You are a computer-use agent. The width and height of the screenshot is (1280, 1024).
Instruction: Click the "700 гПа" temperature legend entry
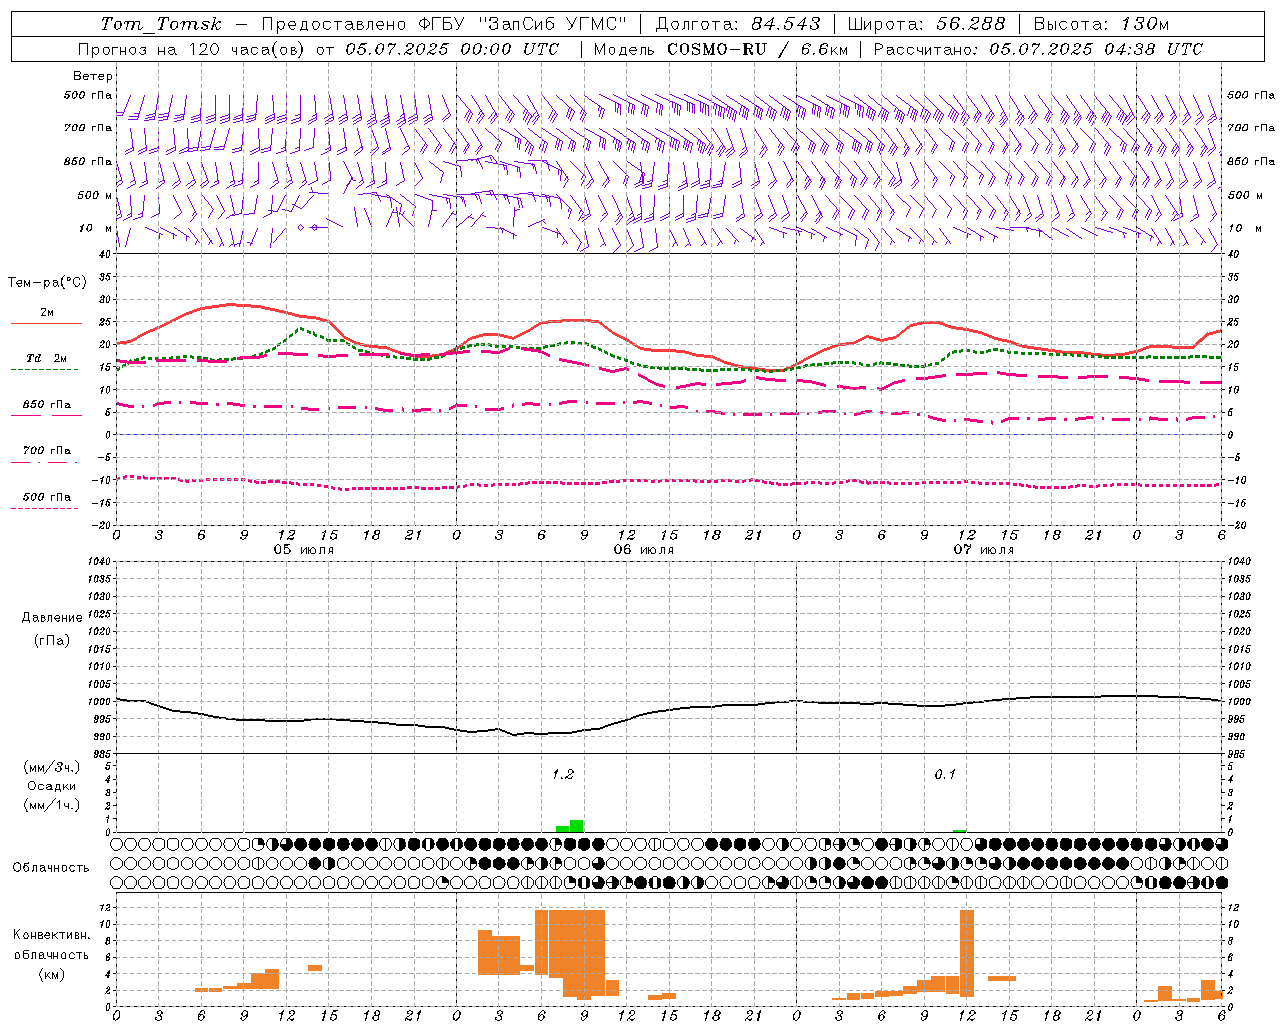click(x=47, y=451)
